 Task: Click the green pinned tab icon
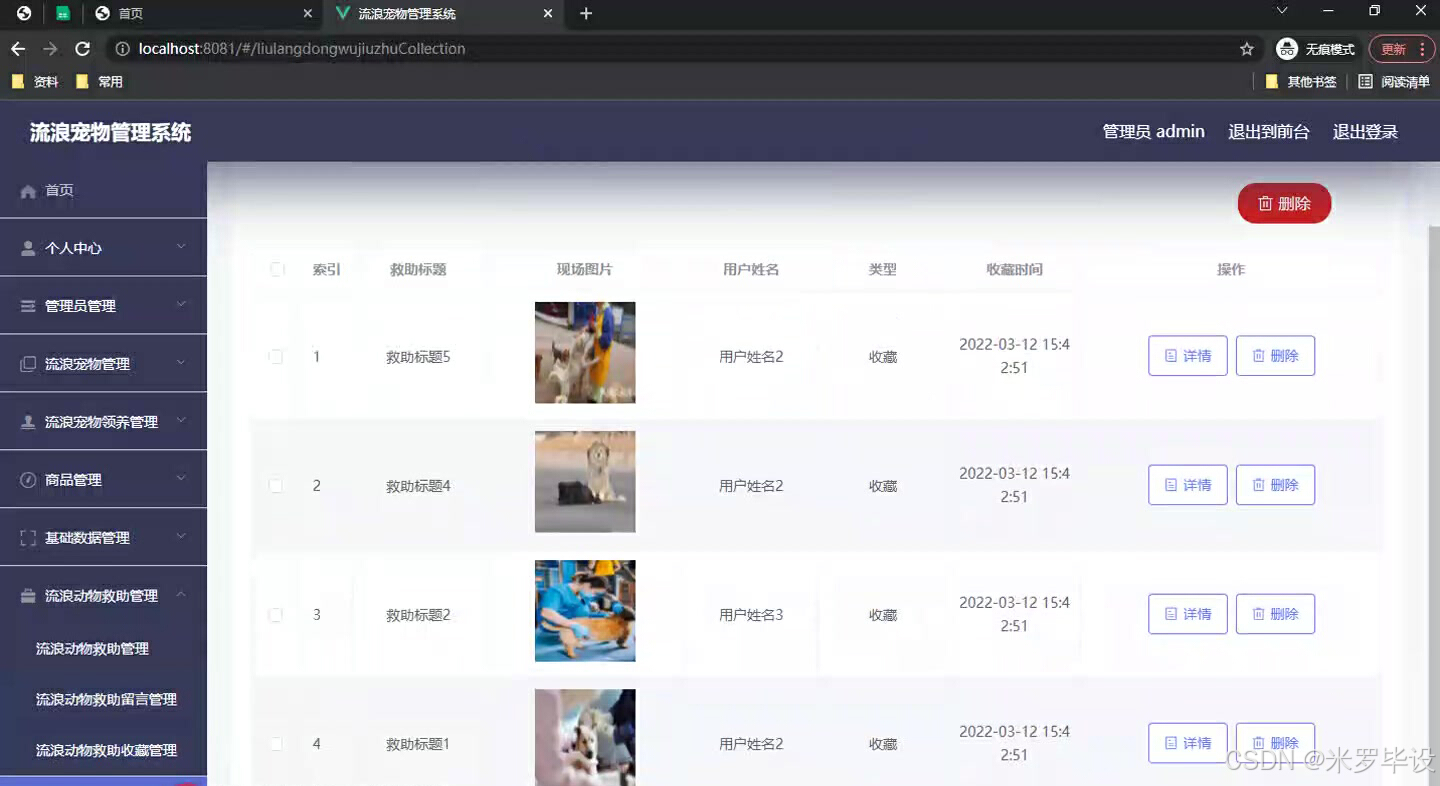(x=63, y=13)
